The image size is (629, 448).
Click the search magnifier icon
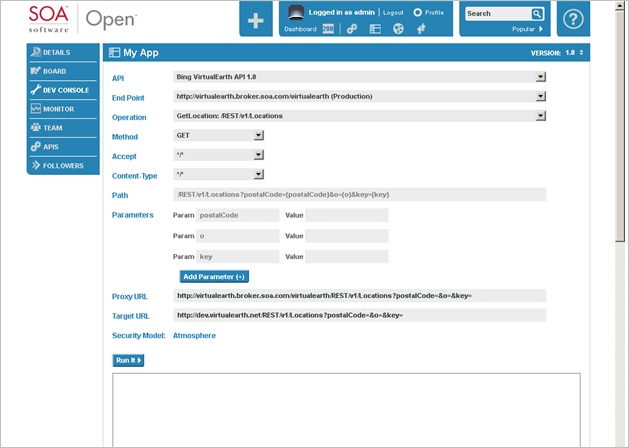tap(537, 14)
